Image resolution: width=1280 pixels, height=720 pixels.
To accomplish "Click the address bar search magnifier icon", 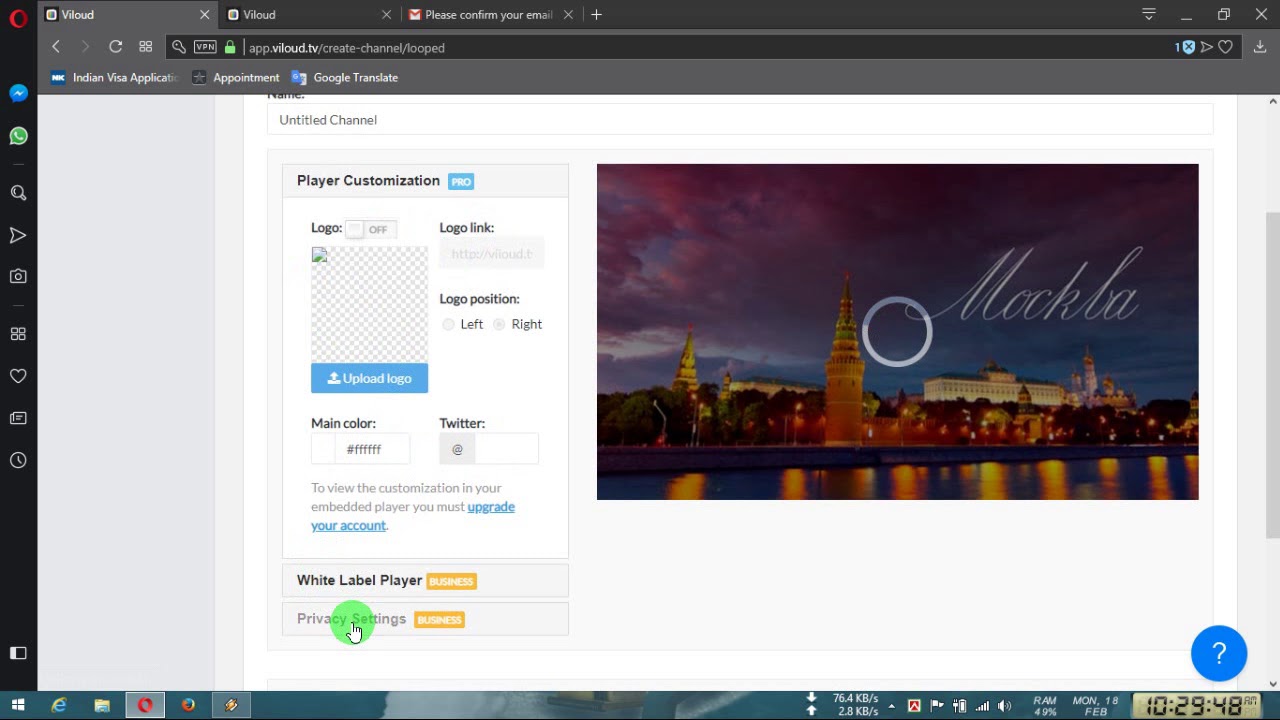I will pos(178,47).
